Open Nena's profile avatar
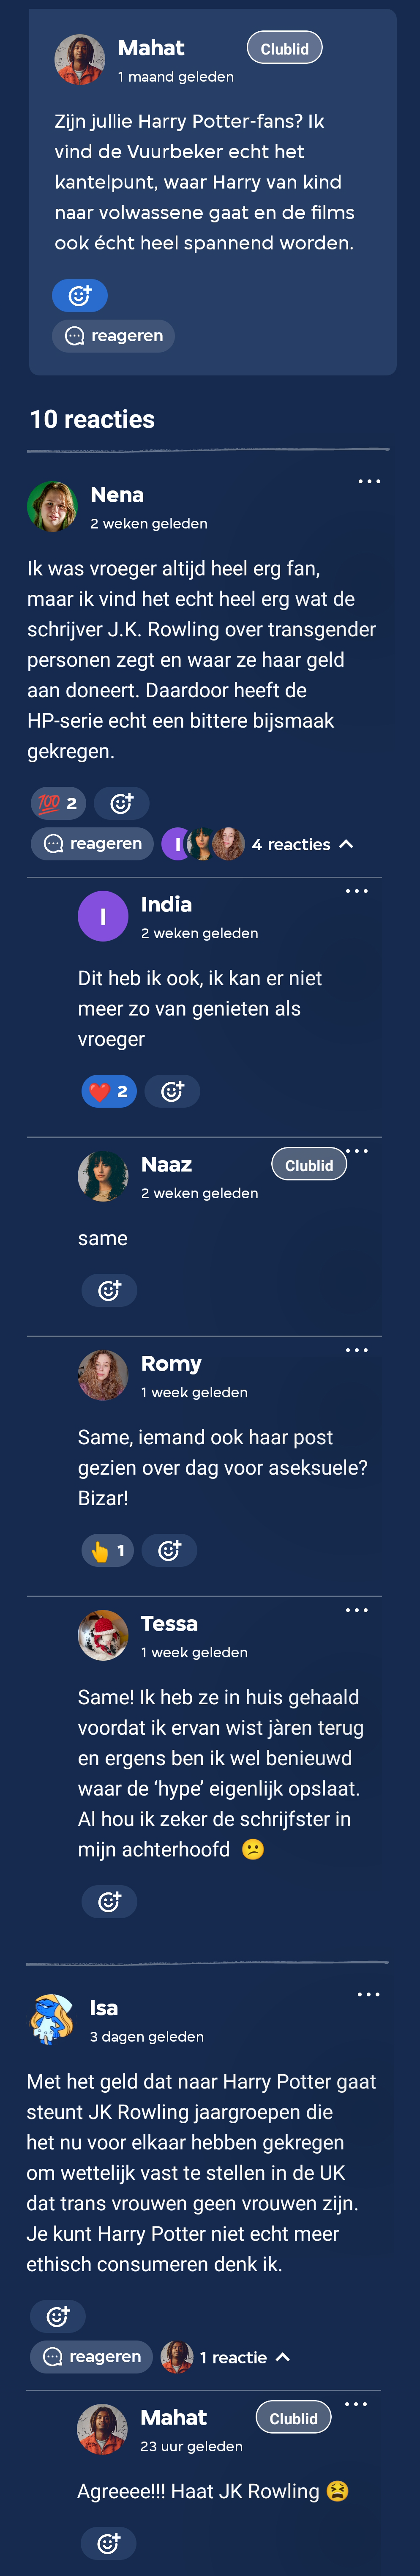 (x=52, y=506)
